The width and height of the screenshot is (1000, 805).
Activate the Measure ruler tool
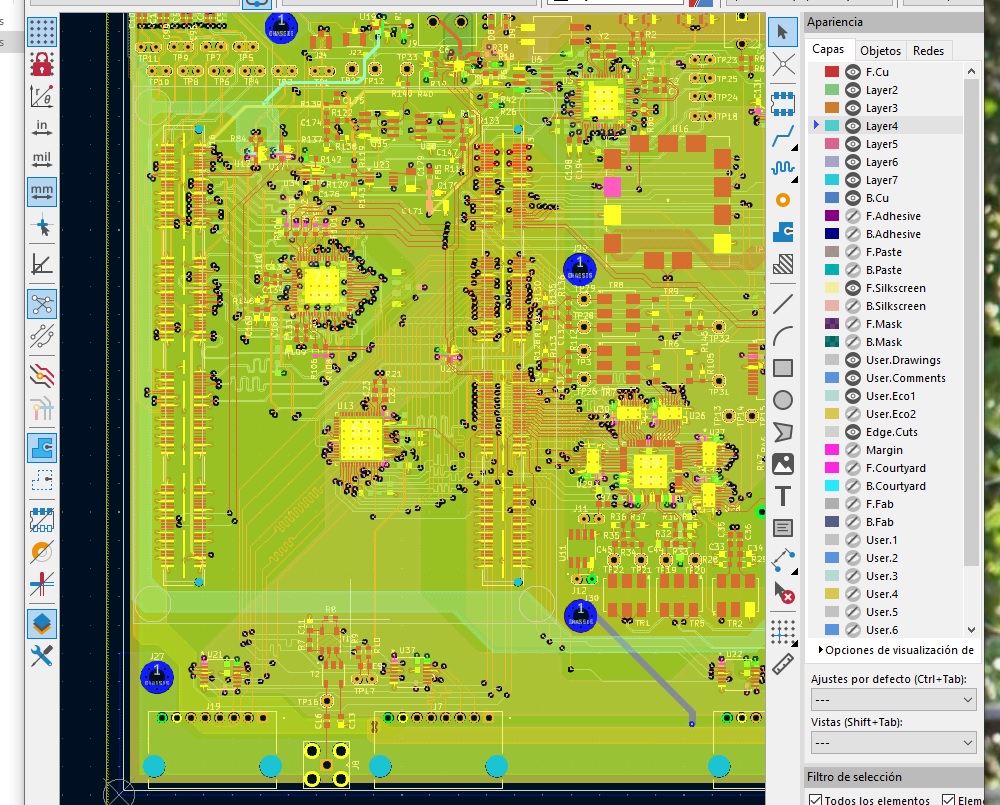pyautogui.click(x=783, y=664)
